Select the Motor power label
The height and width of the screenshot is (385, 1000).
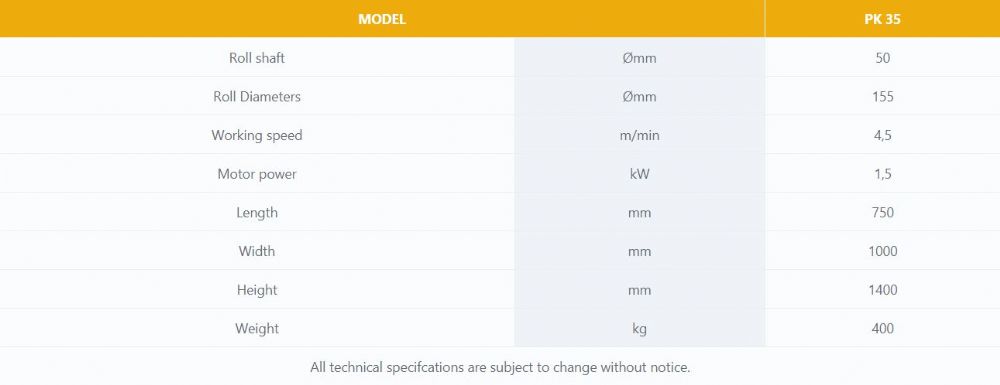pos(257,174)
